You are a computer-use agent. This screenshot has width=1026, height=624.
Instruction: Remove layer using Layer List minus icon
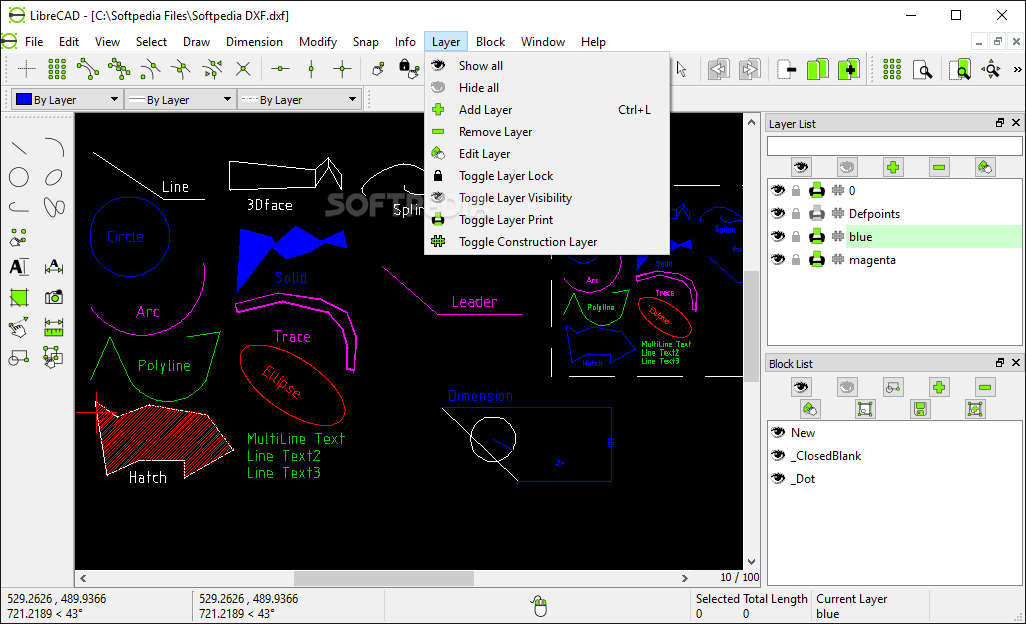(x=939, y=167)
